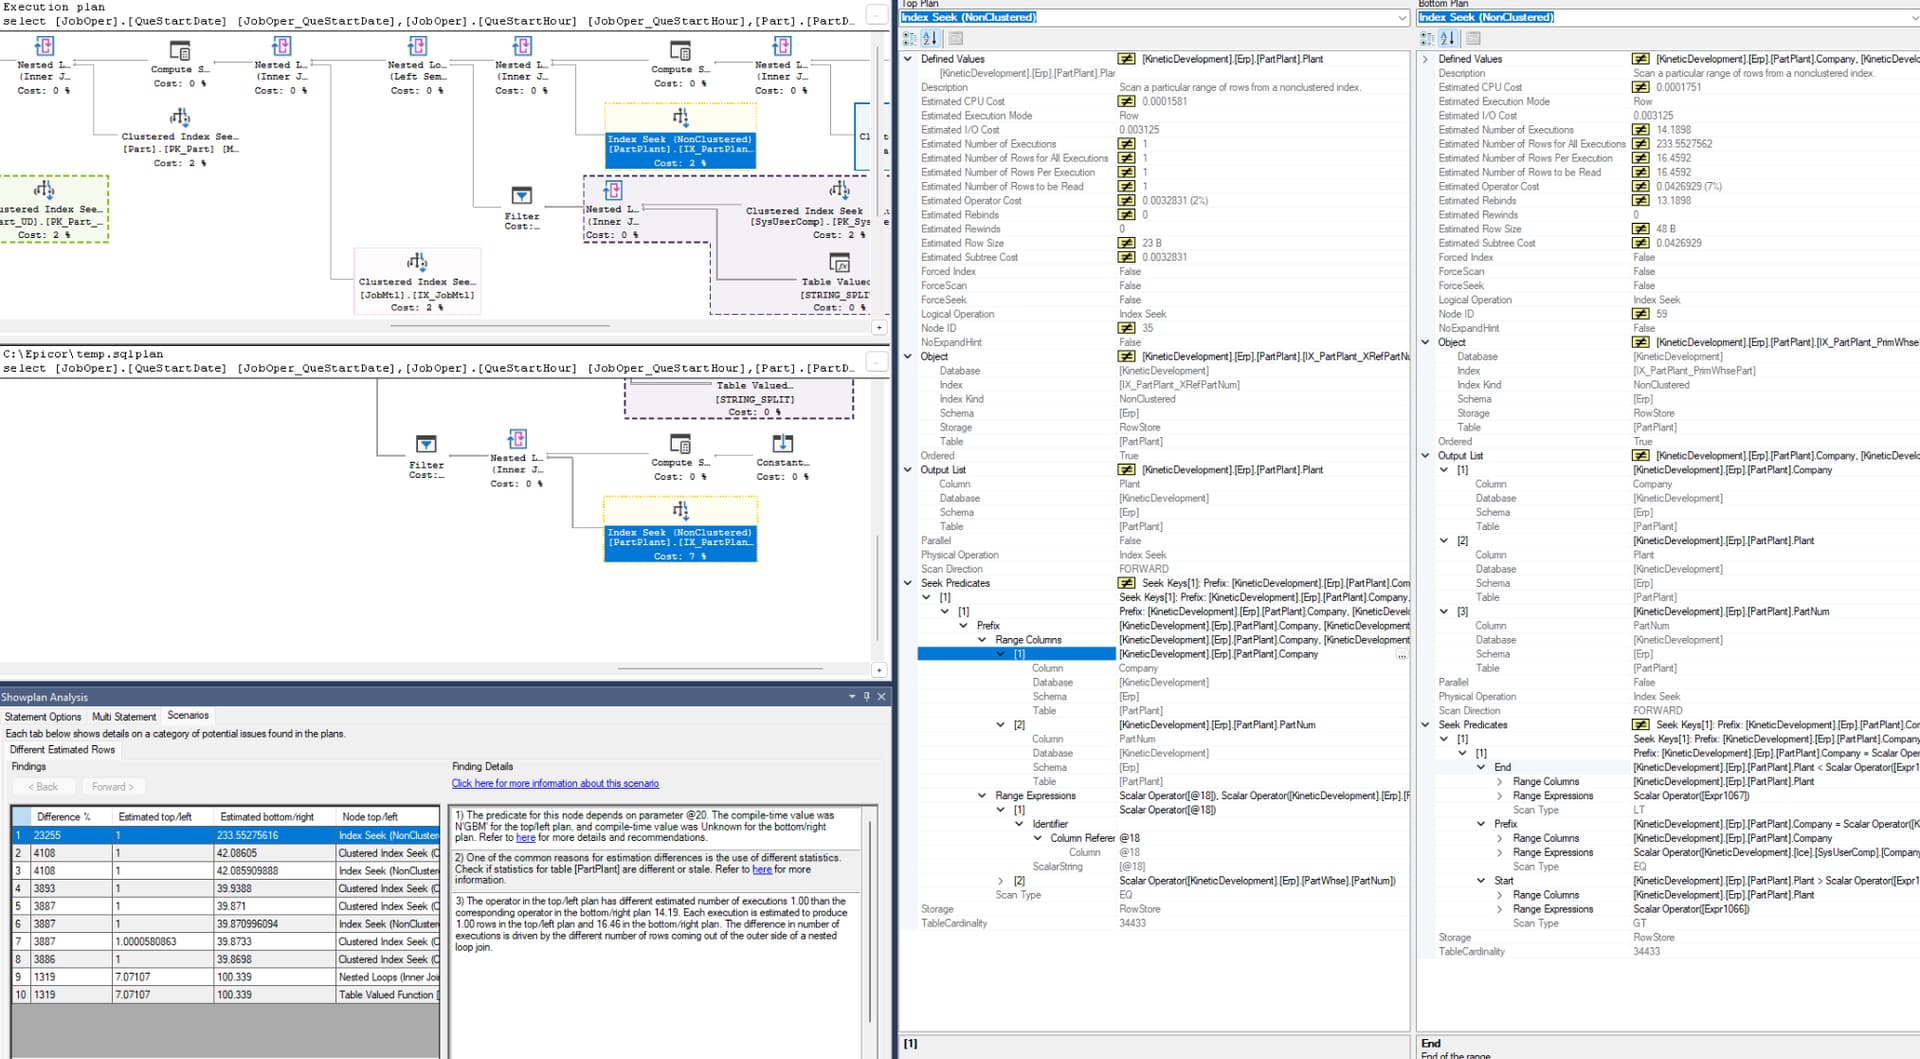
Task: Open the Top Plan operator dropdown
Action: (1401, 18)
